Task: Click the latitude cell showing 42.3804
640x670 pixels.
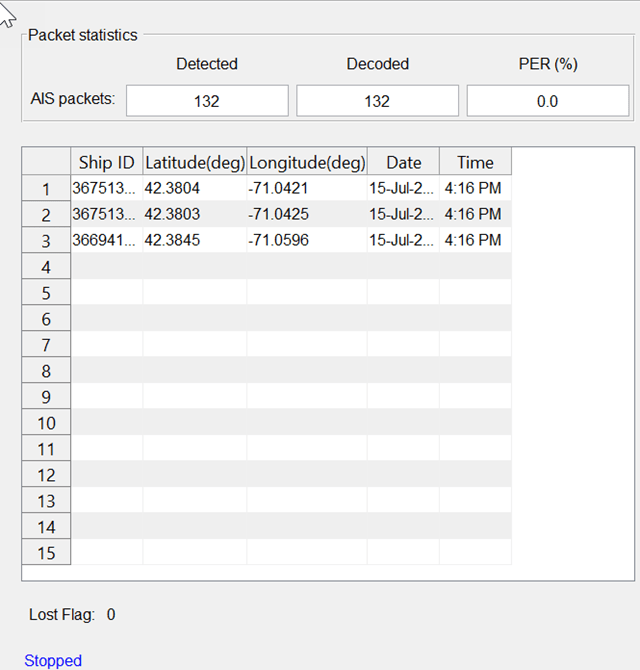Action: coord(195,188)
